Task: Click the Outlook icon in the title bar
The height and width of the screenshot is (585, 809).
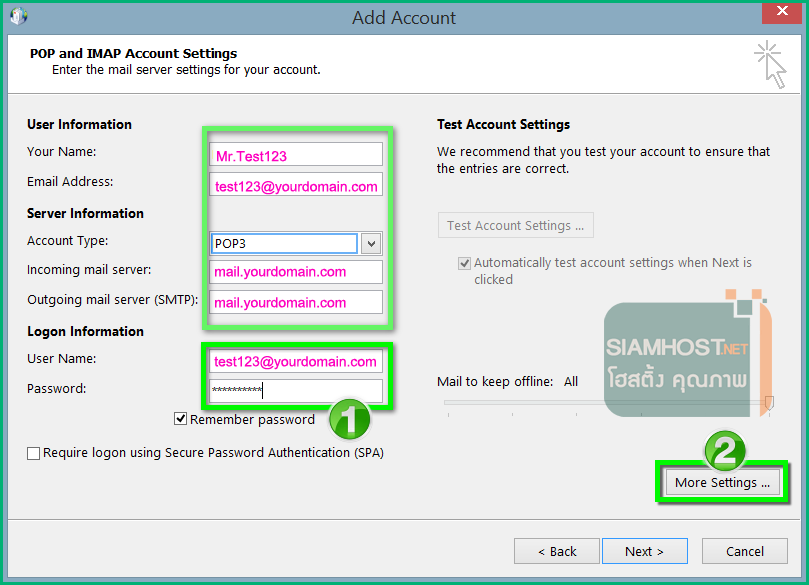Action: pos(18,17)
